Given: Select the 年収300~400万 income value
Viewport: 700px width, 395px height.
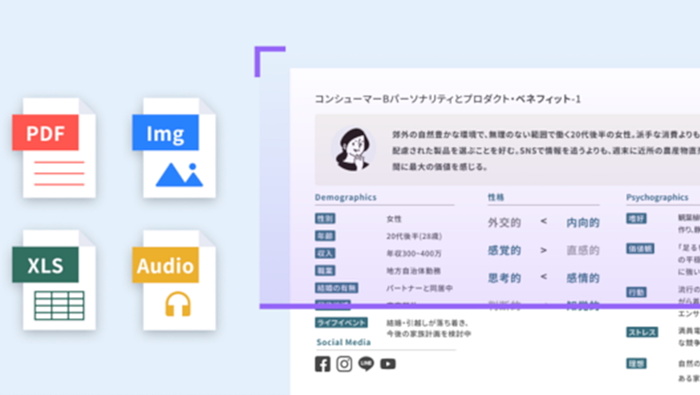Looking at the screenshot, I should coord(414,254).
